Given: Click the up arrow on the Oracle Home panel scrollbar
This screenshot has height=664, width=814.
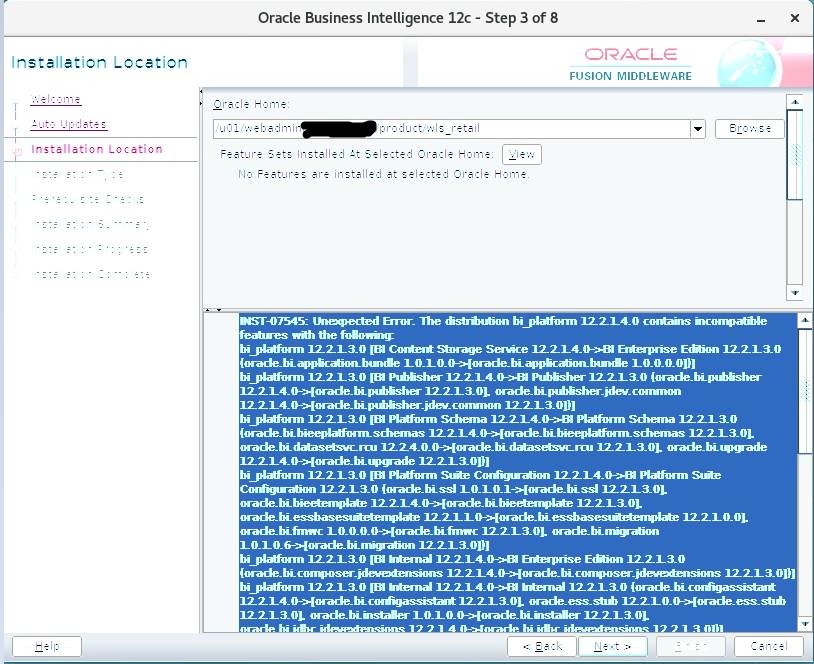Looking at the screenshot, I should pyautogui.click(x=795, y=99).
